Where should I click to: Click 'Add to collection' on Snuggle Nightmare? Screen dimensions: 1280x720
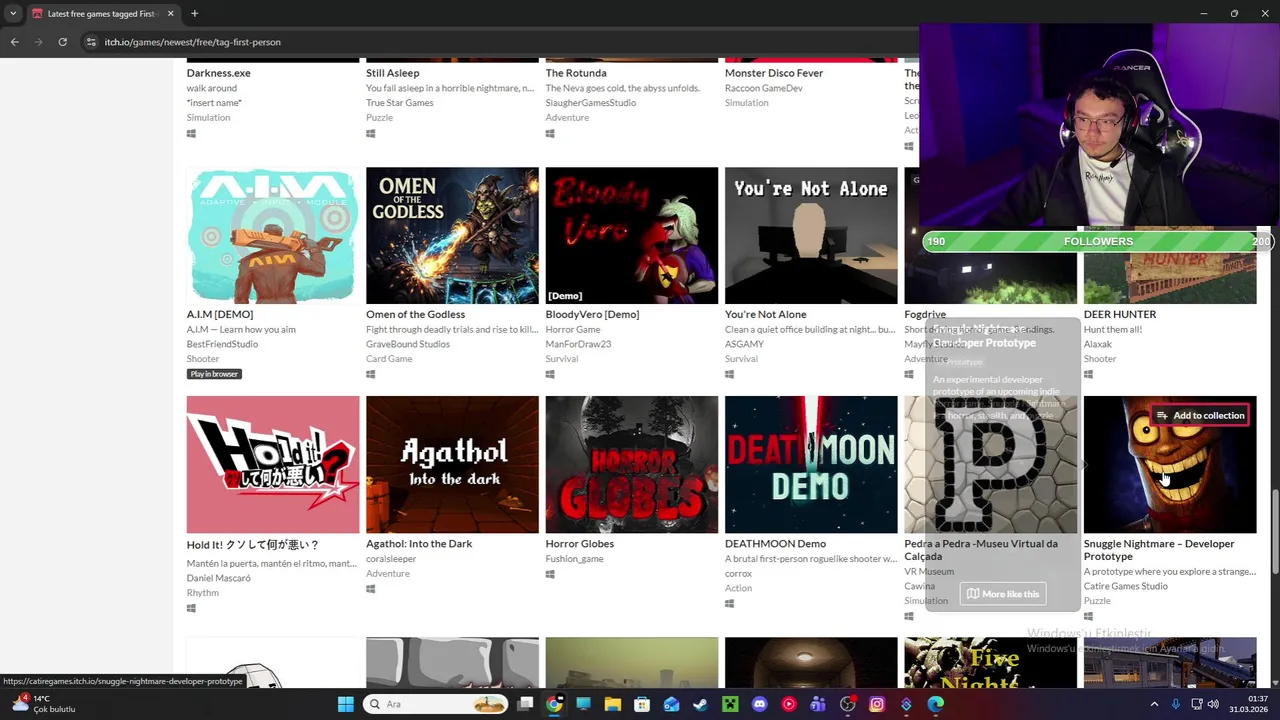pyautogui.click(x=1200, y=416)
